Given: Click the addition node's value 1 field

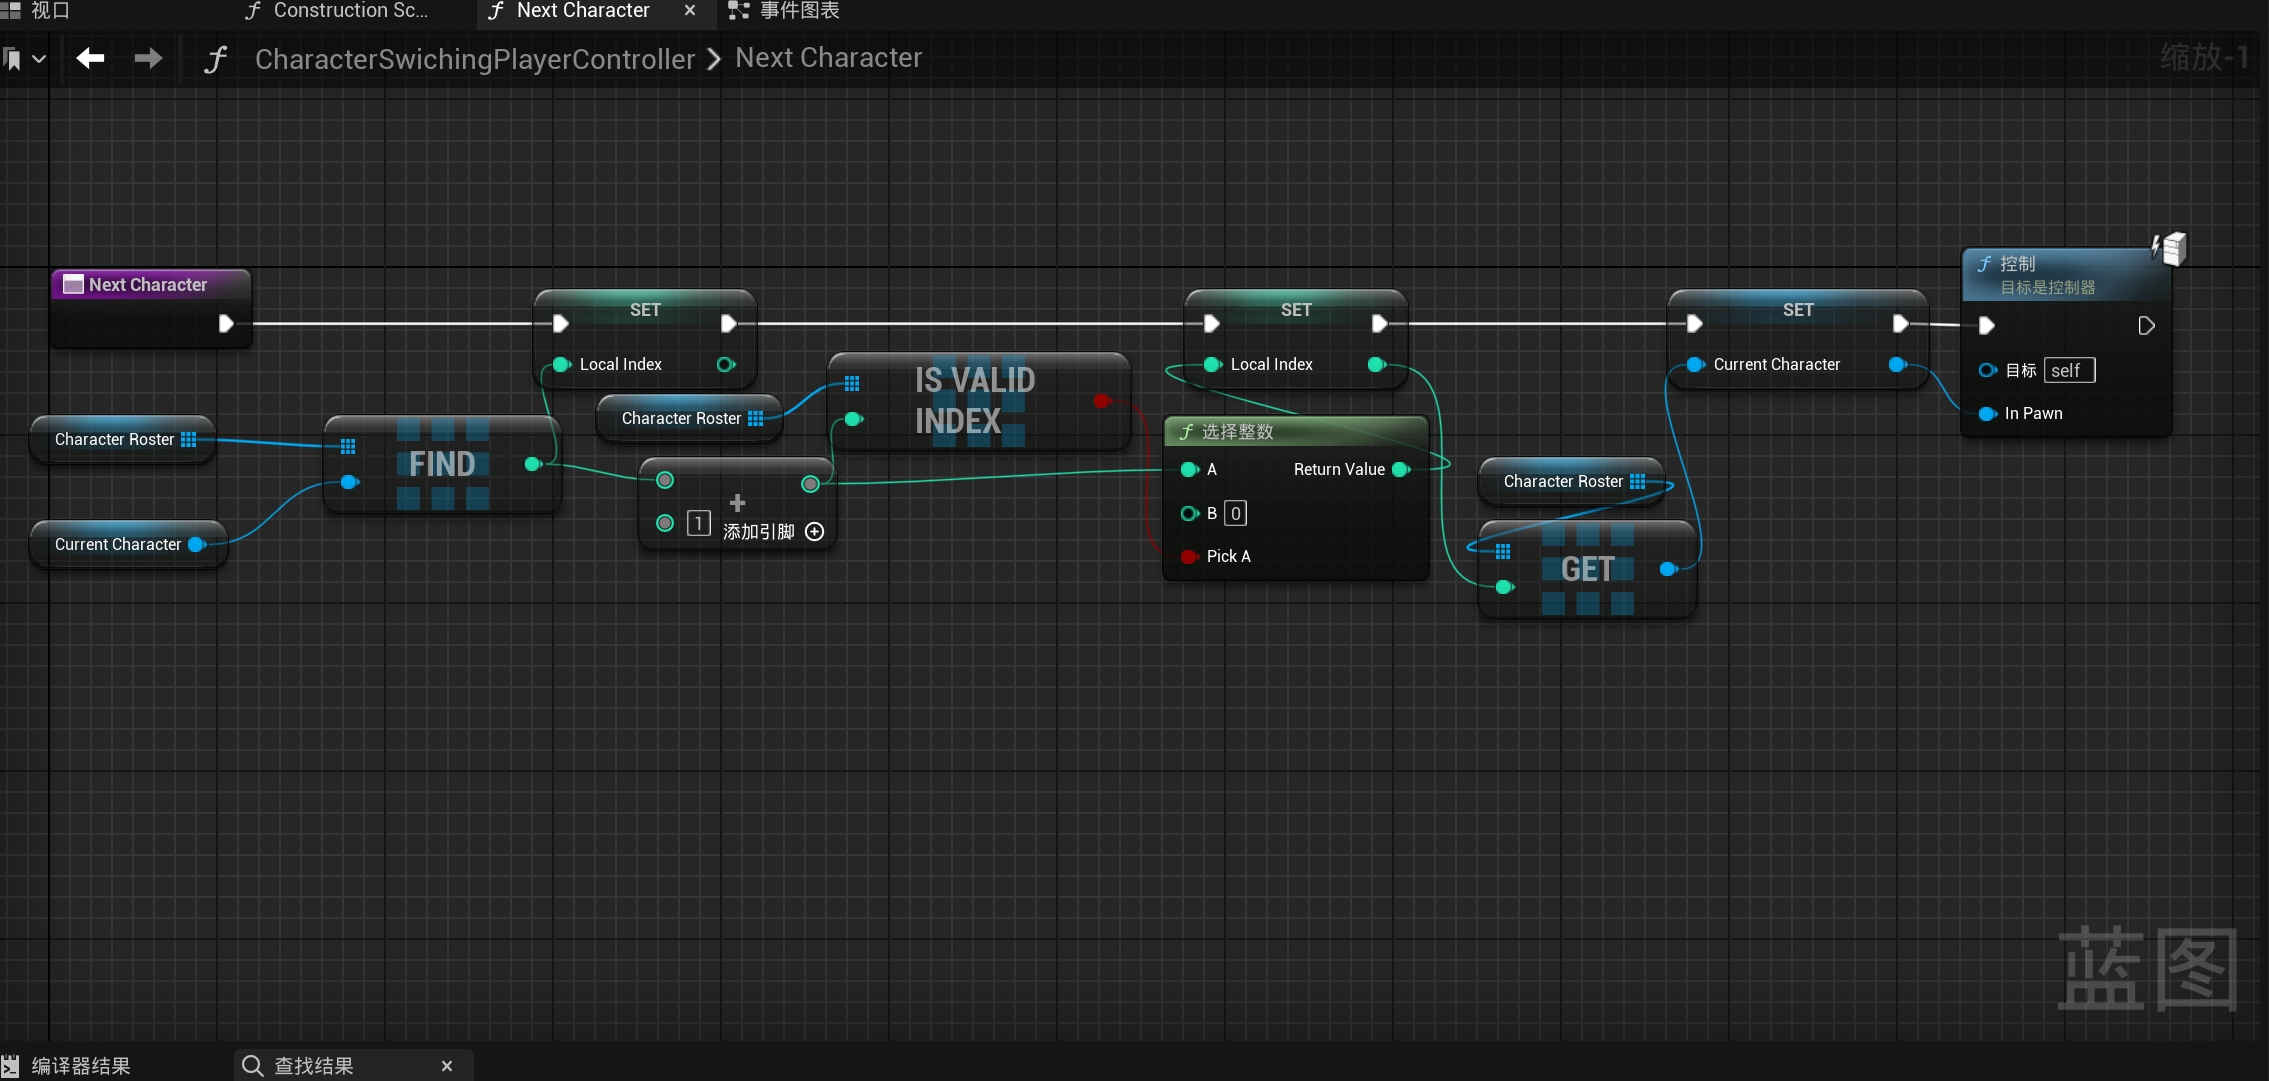Looking at the screenshot, I should click(698, 523).
